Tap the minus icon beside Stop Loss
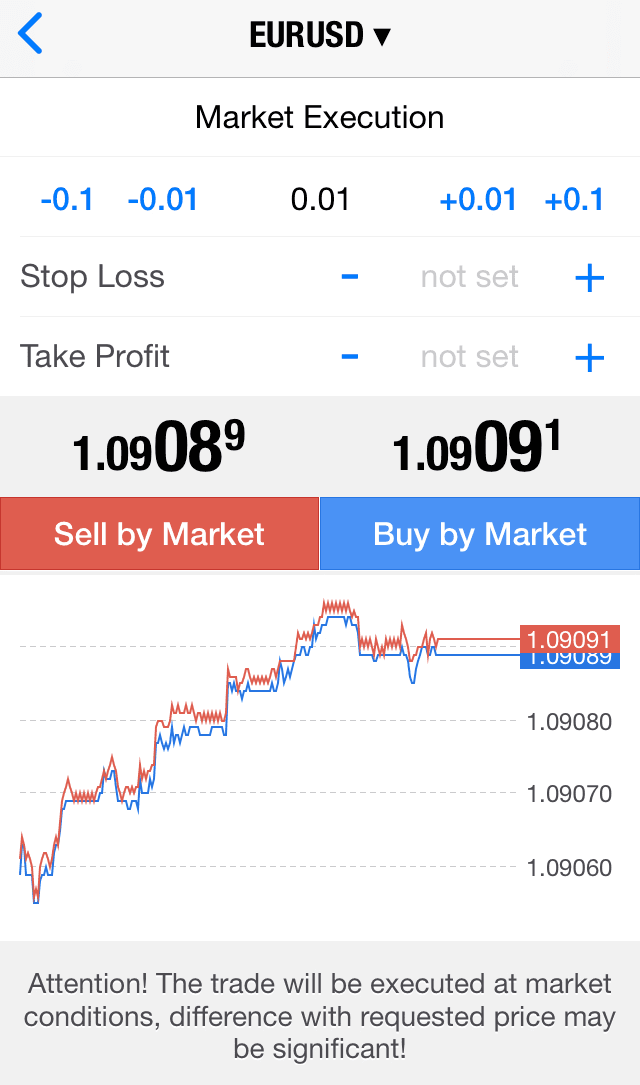 click(349, 276)
